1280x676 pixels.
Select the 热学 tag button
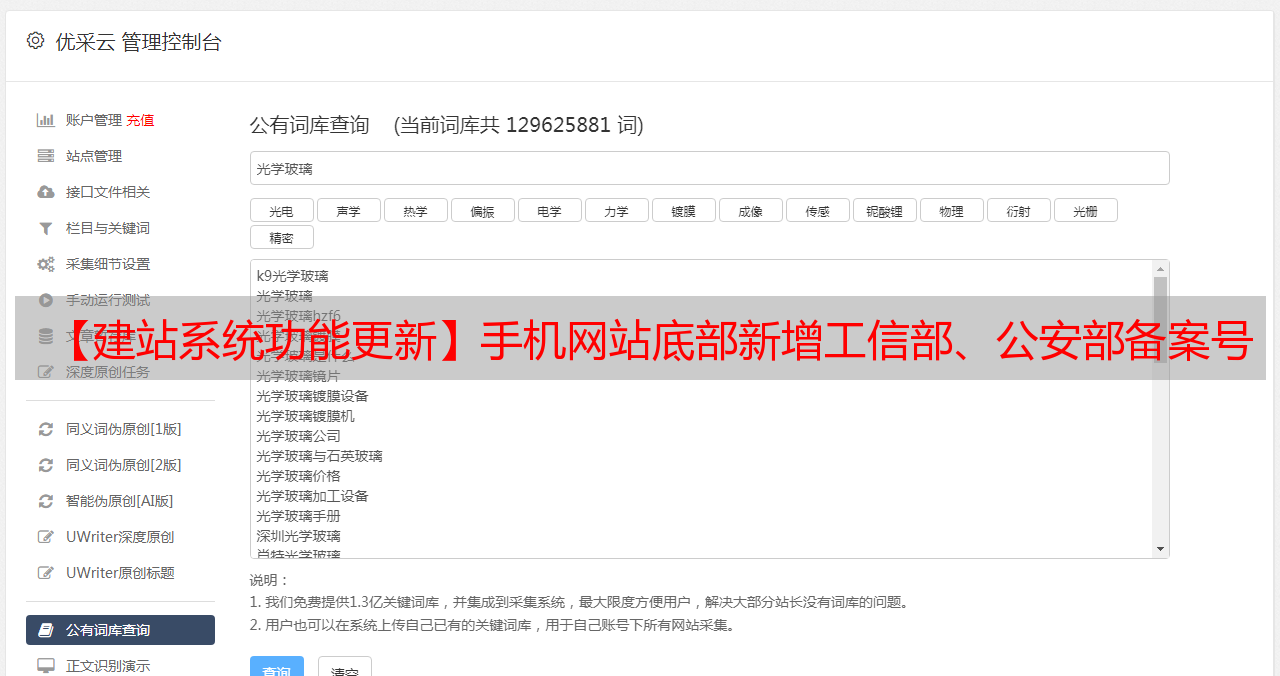point(416,210)
